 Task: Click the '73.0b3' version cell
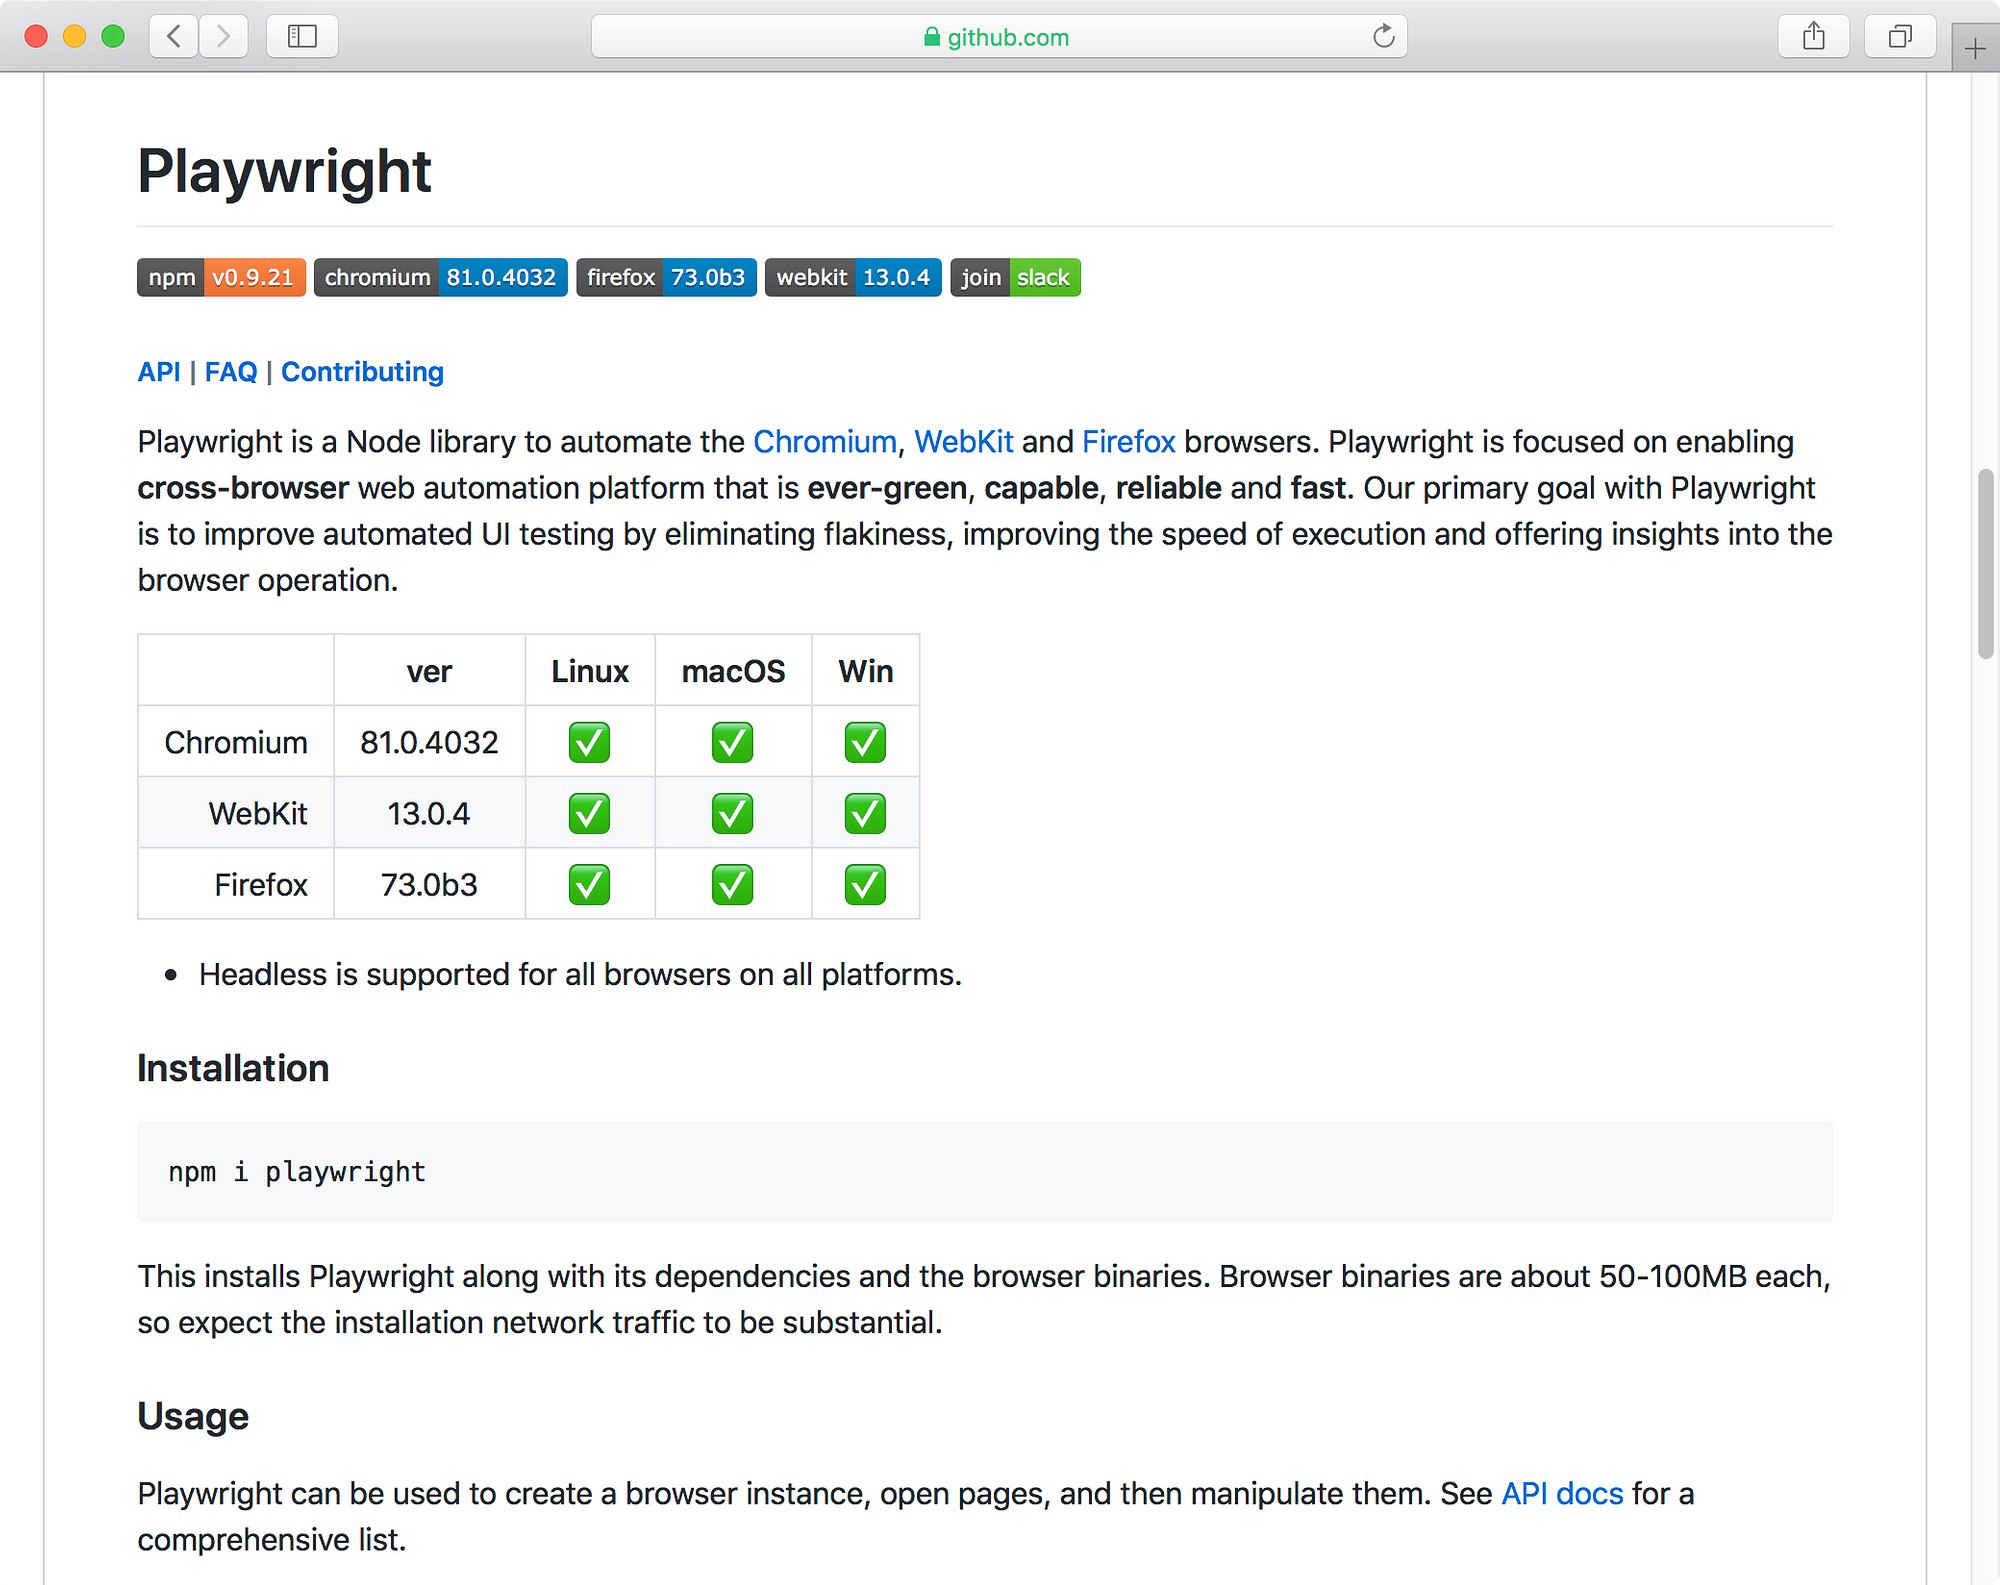(x=429, y=885)
